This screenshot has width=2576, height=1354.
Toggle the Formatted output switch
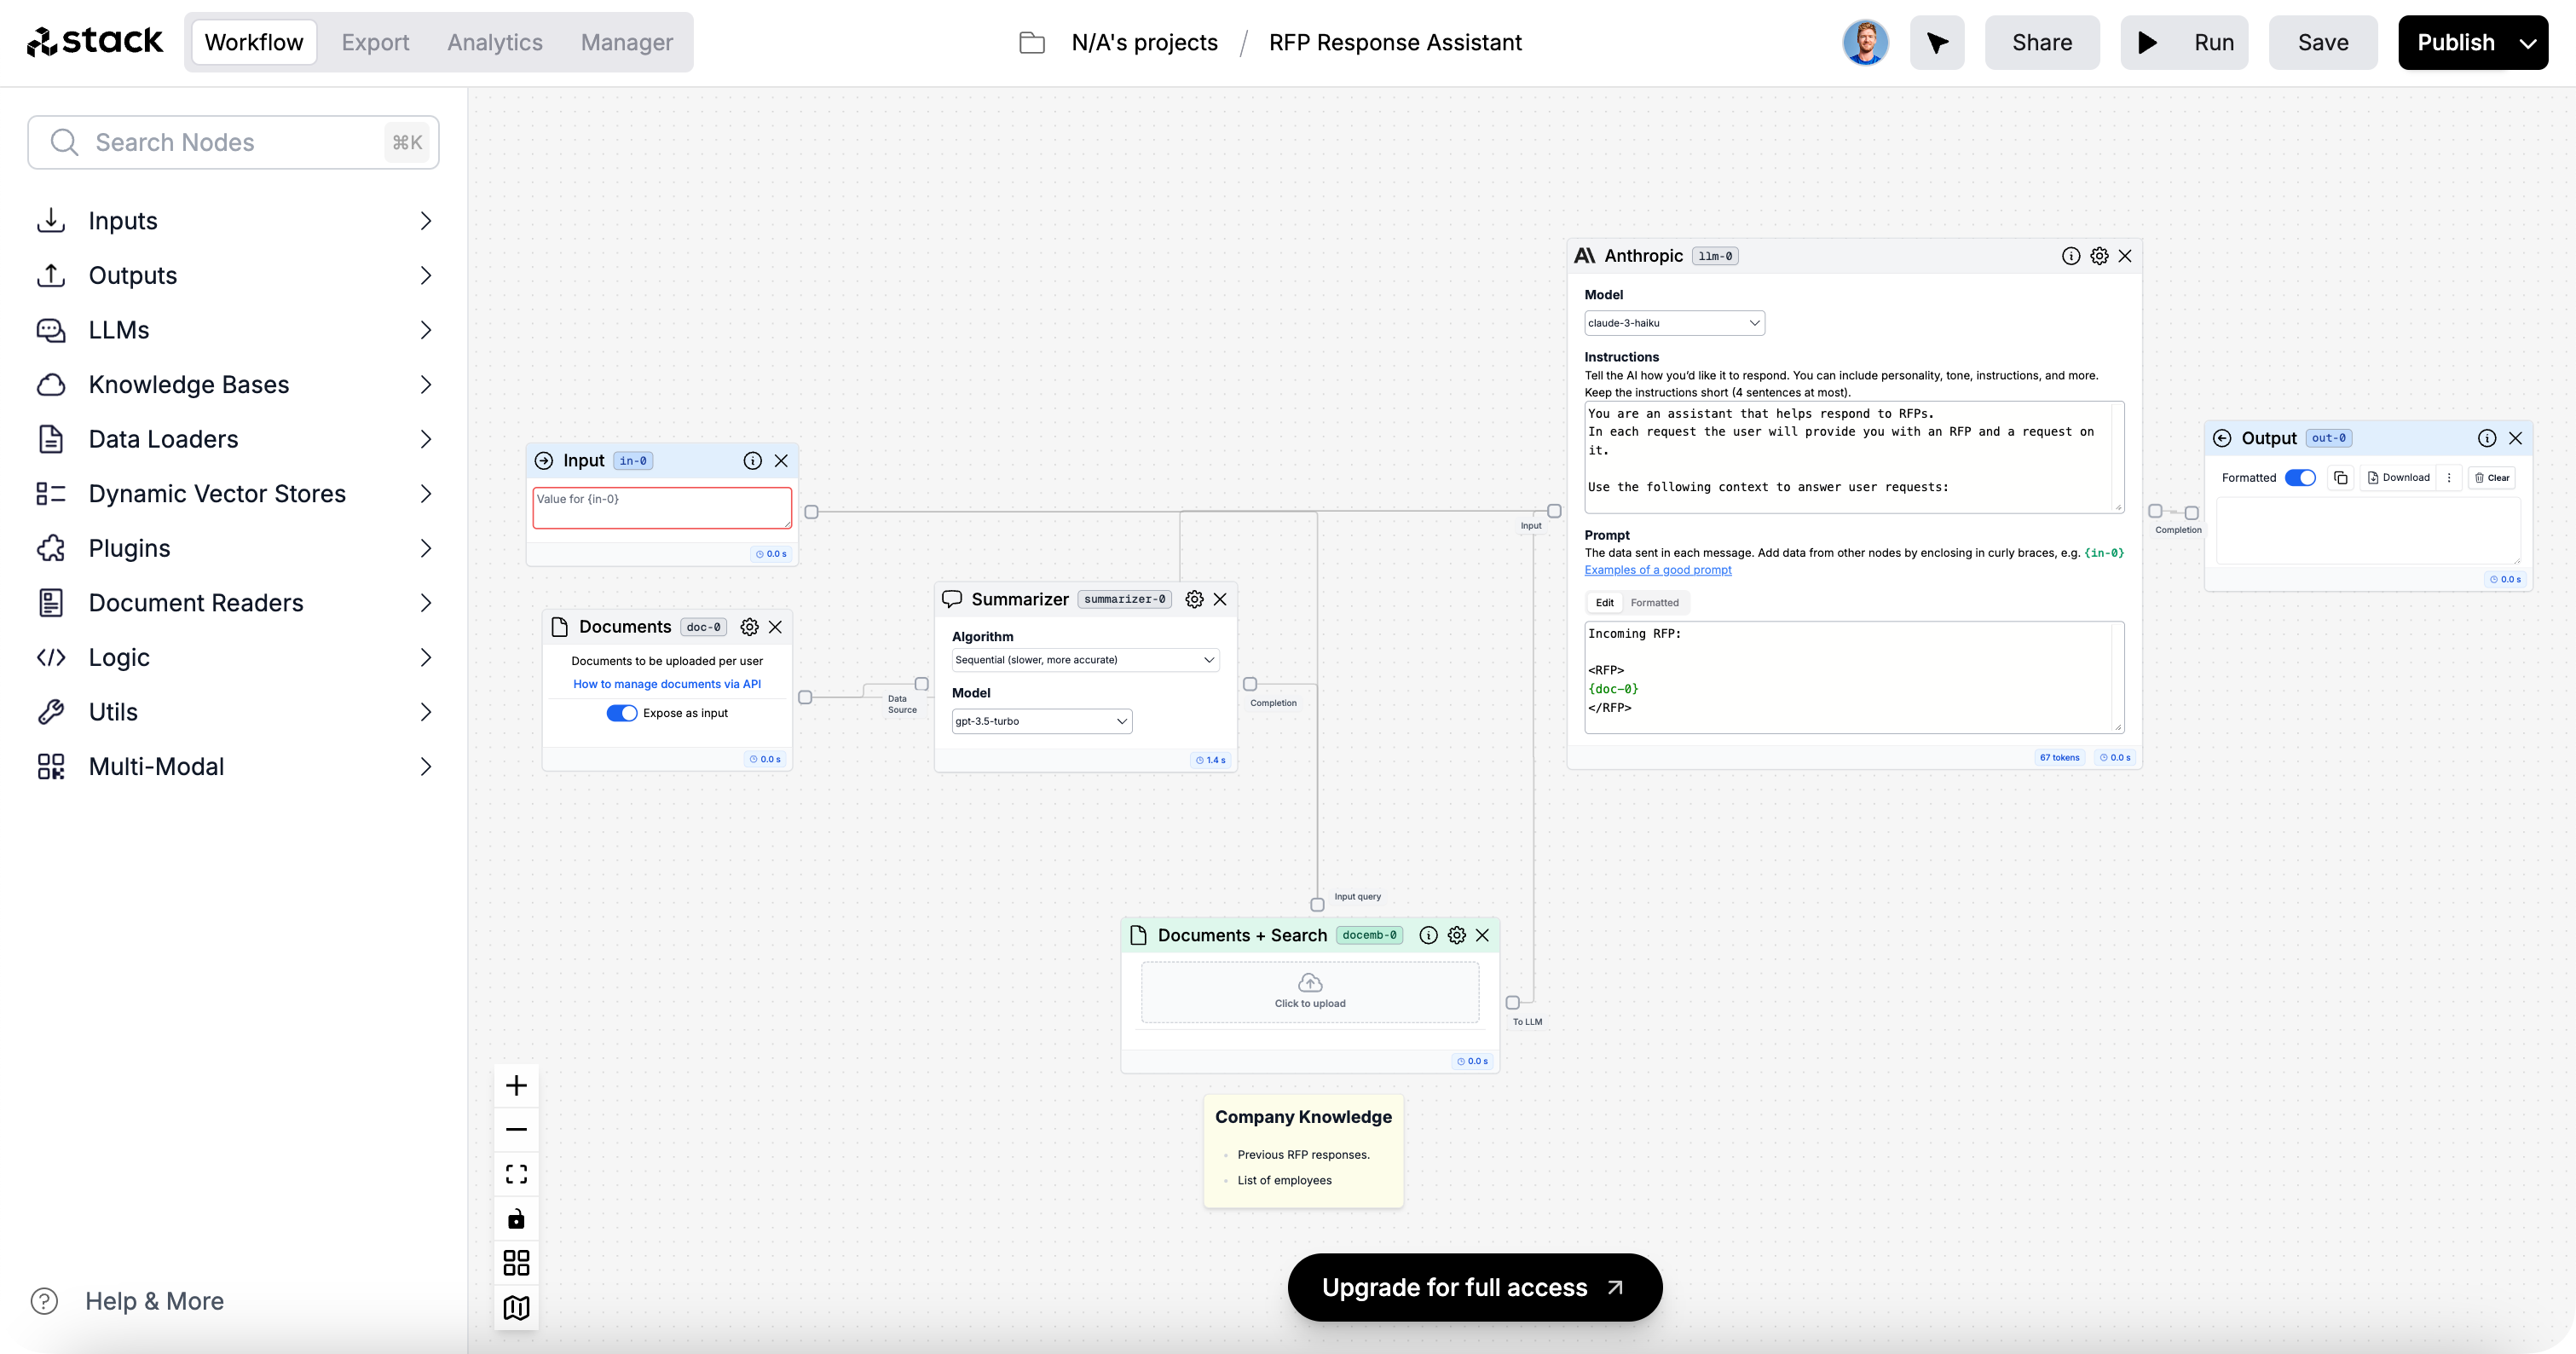2300,478
